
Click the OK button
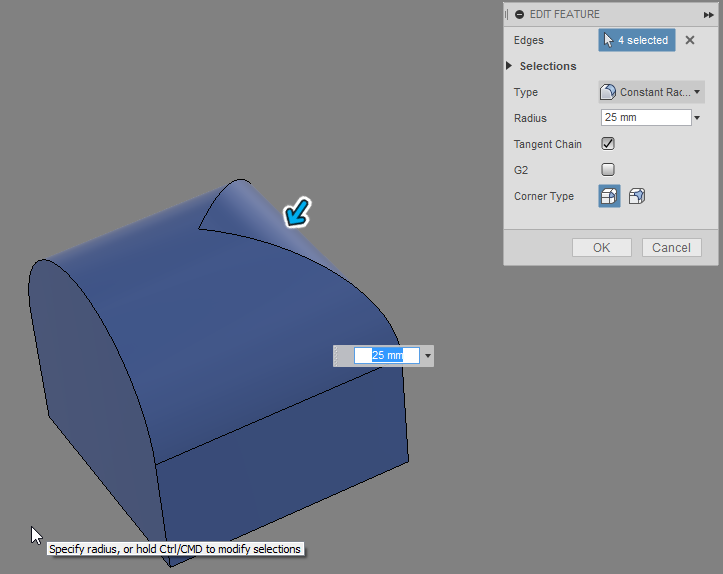coord(602,248)
